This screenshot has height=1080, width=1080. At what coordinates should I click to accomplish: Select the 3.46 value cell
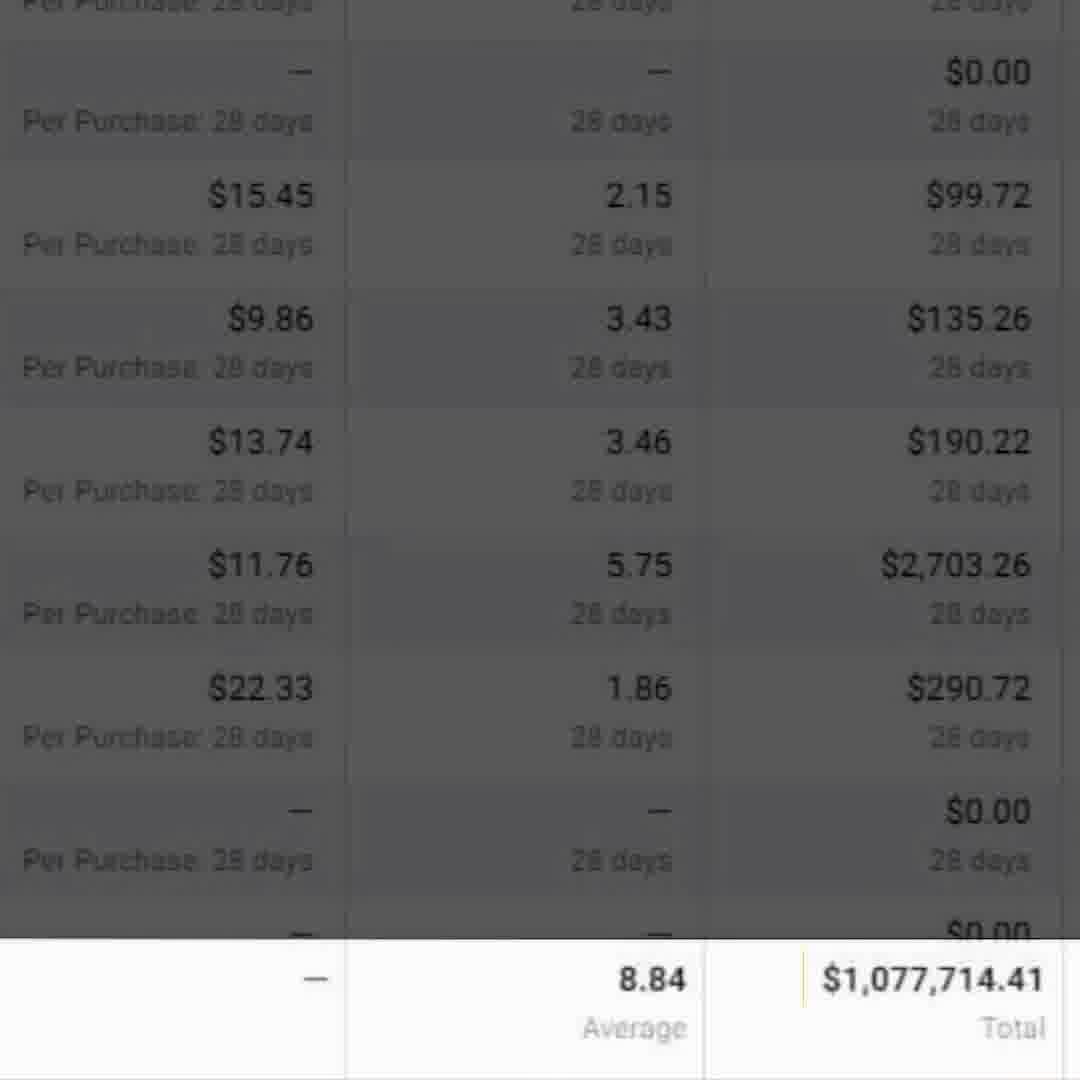point(639,441)
